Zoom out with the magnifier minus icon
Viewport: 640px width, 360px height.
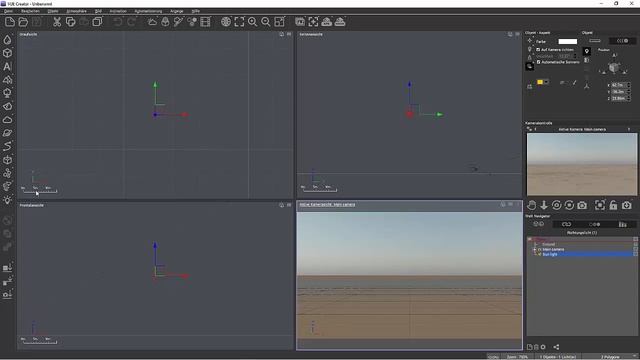coord(266,22)
